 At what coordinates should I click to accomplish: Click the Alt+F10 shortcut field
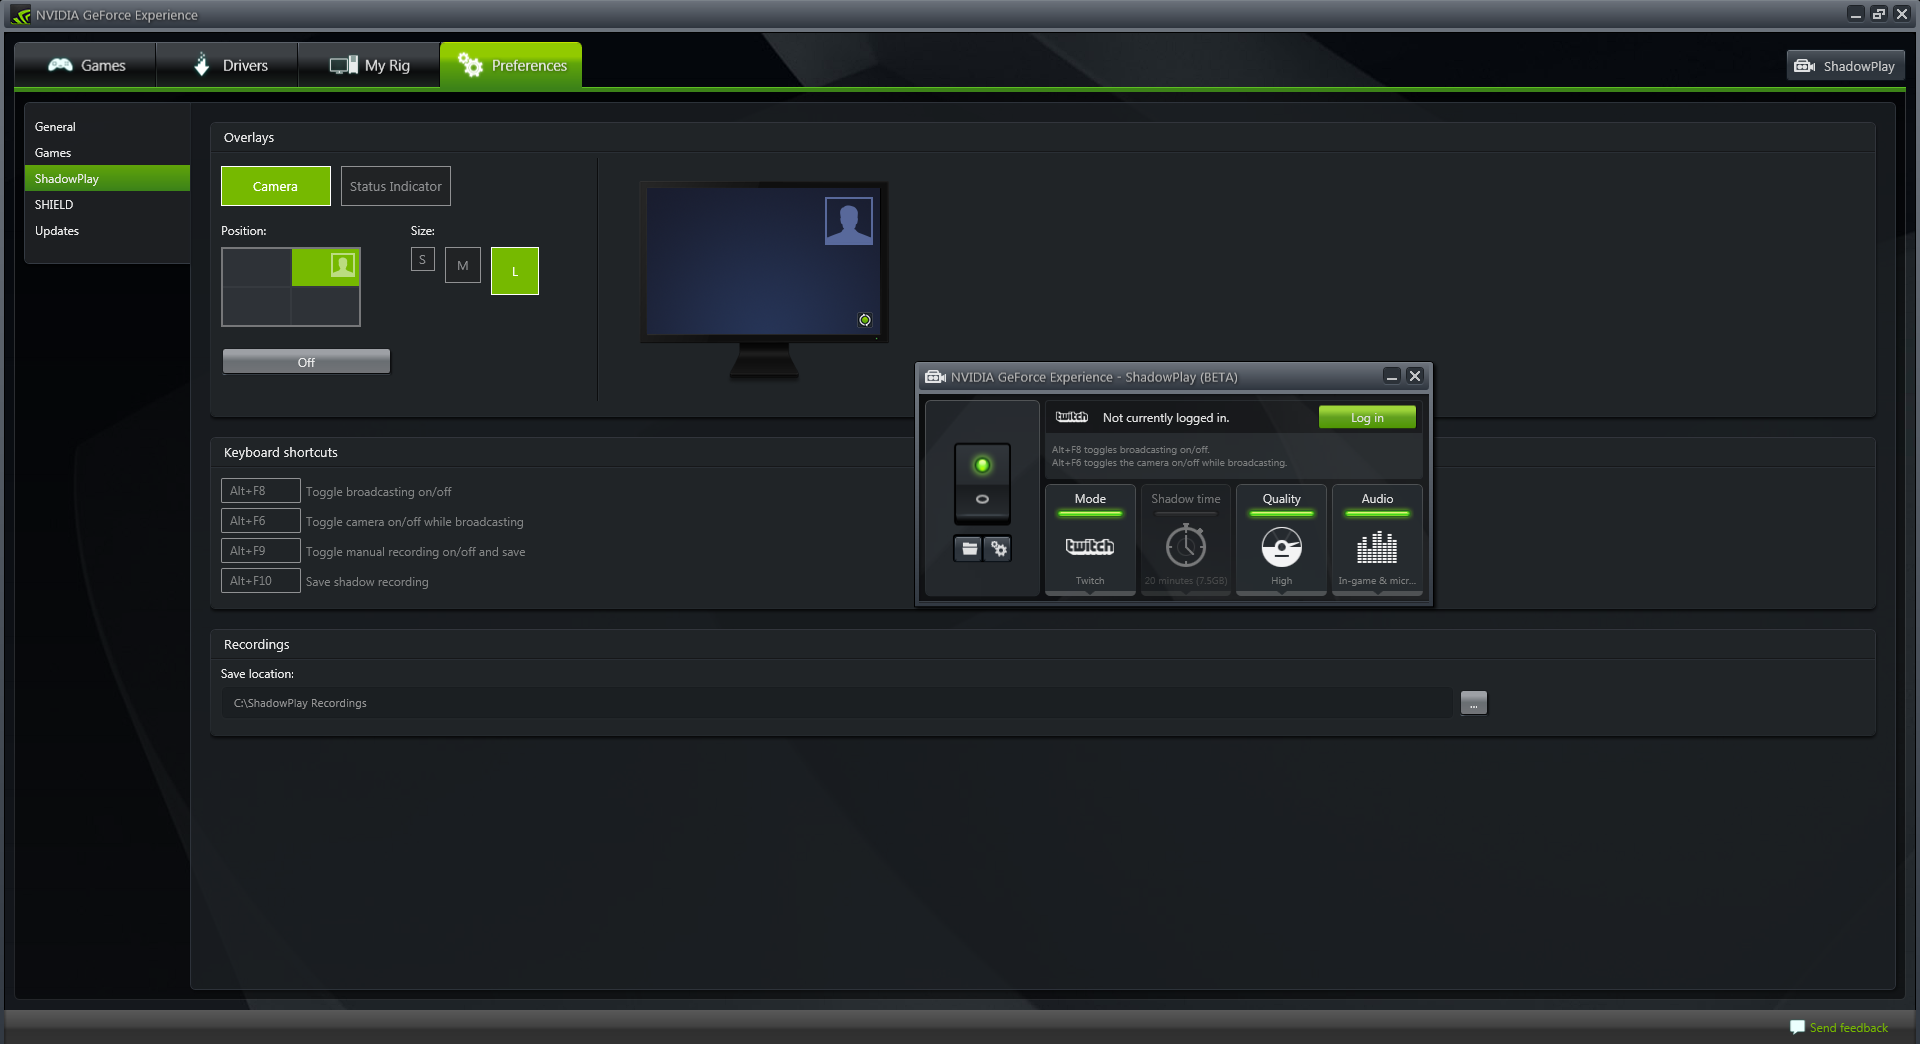coord(260,581)
